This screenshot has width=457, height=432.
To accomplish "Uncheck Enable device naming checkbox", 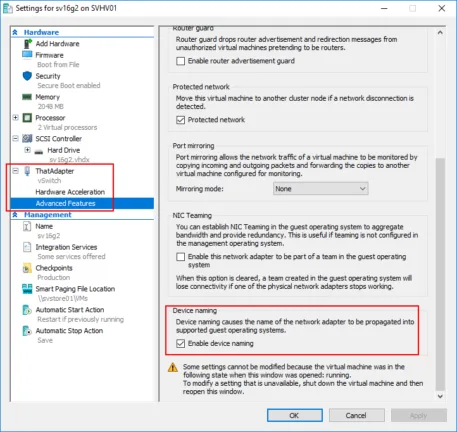I will pyautogui.click(x=180, y=343).
